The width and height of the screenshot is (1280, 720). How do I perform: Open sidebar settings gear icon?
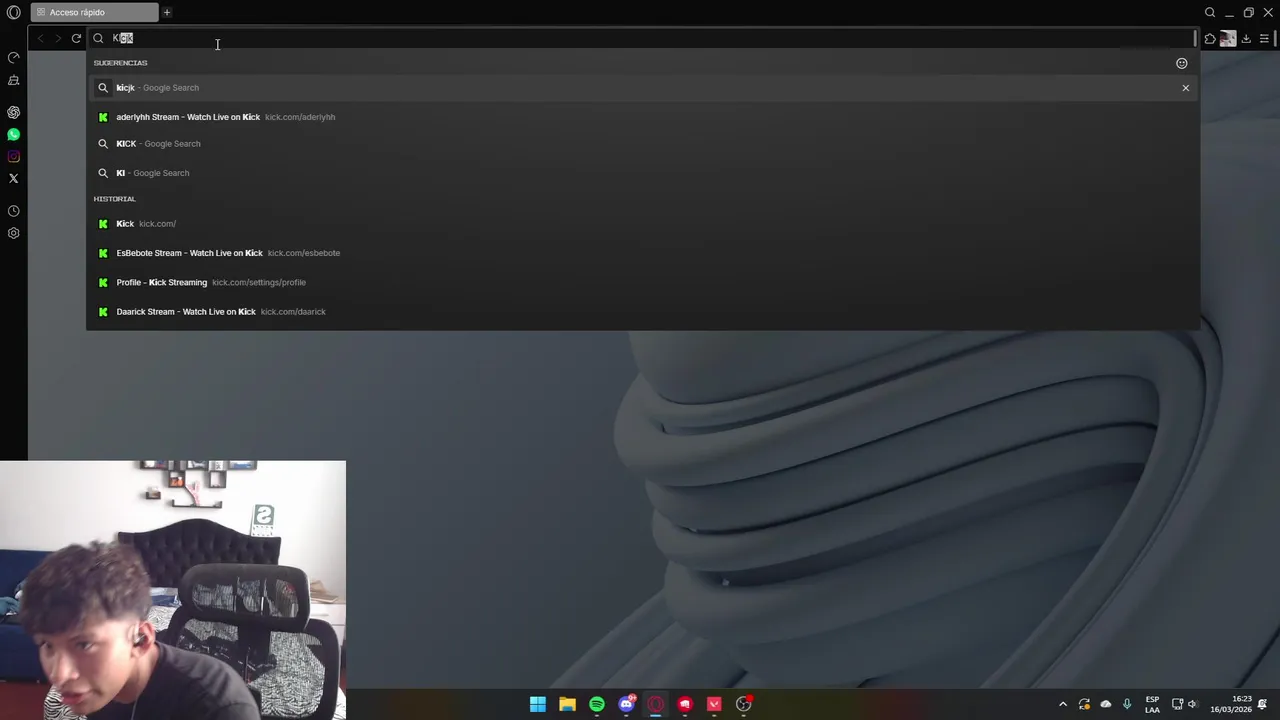click(x=13, y=233)
